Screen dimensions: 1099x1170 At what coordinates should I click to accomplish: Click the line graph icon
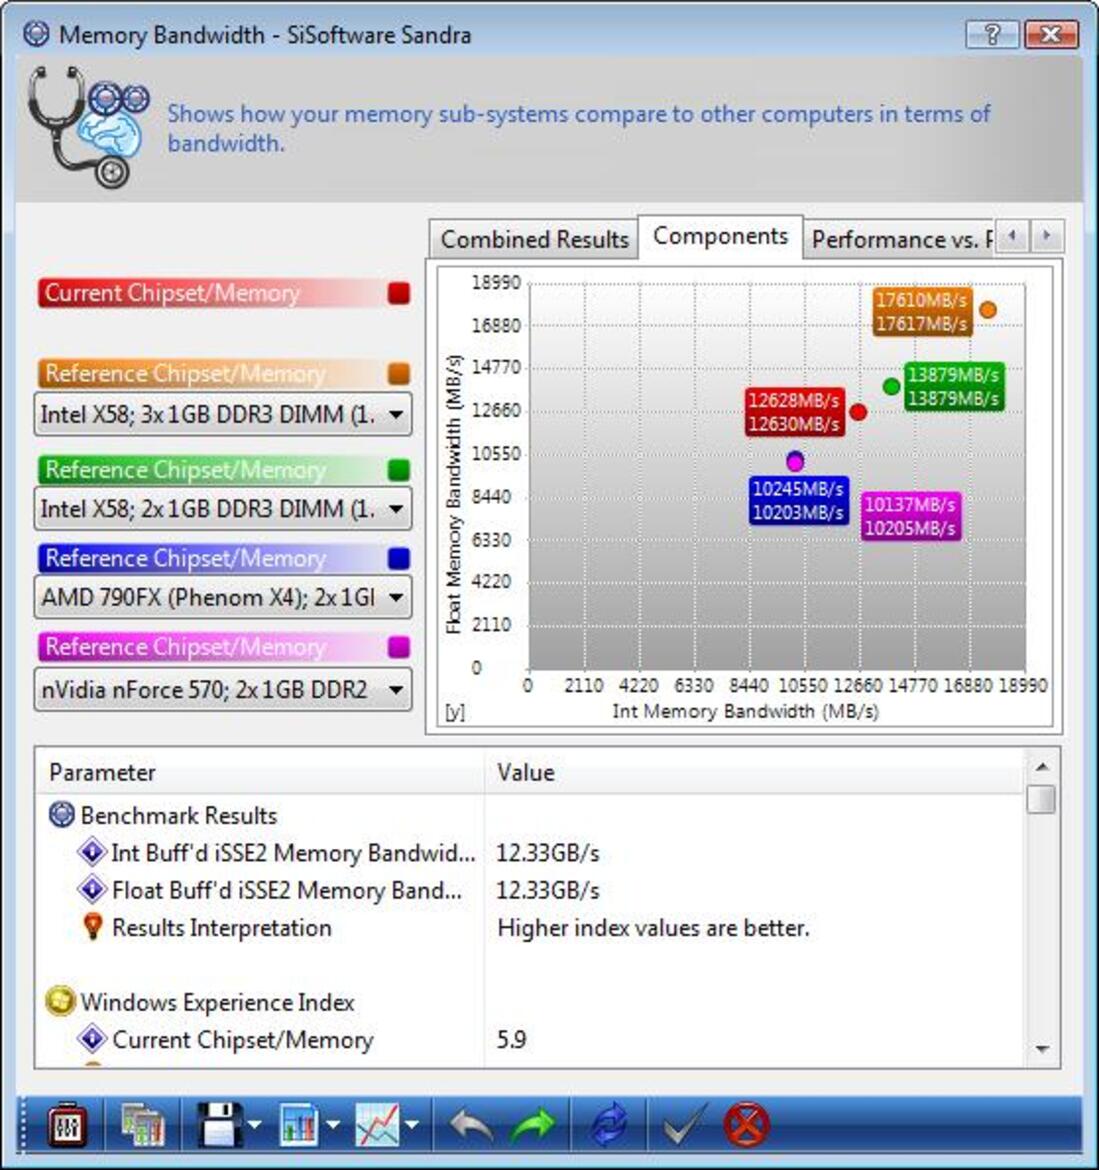pyautogui.click(x=378, y=1125)
